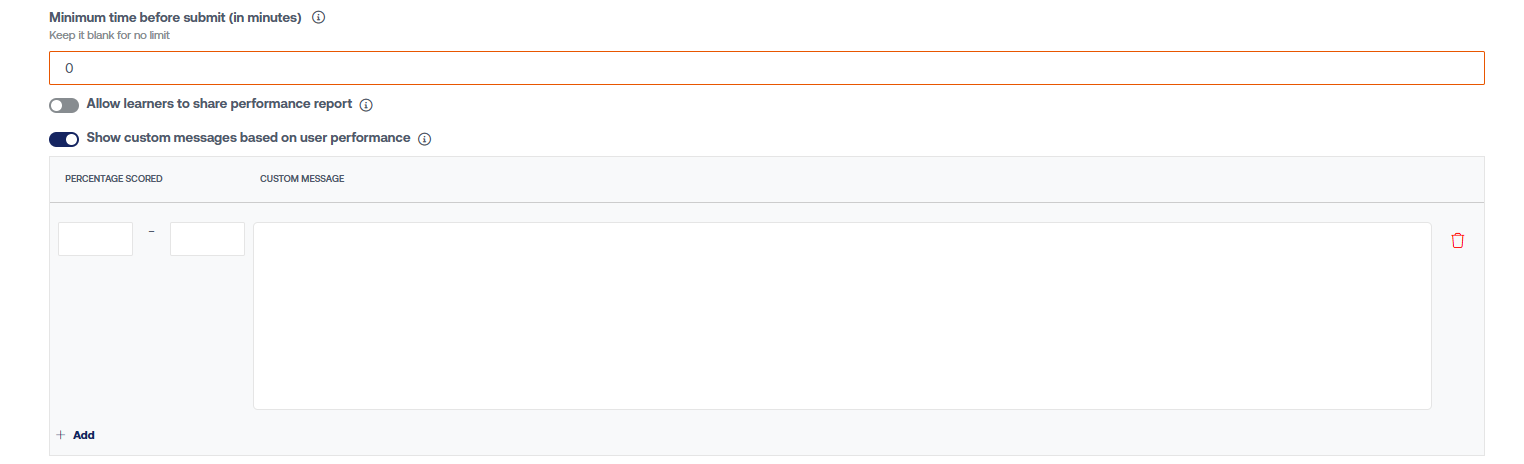Click info icon next to share performance report

coord(366,105)
